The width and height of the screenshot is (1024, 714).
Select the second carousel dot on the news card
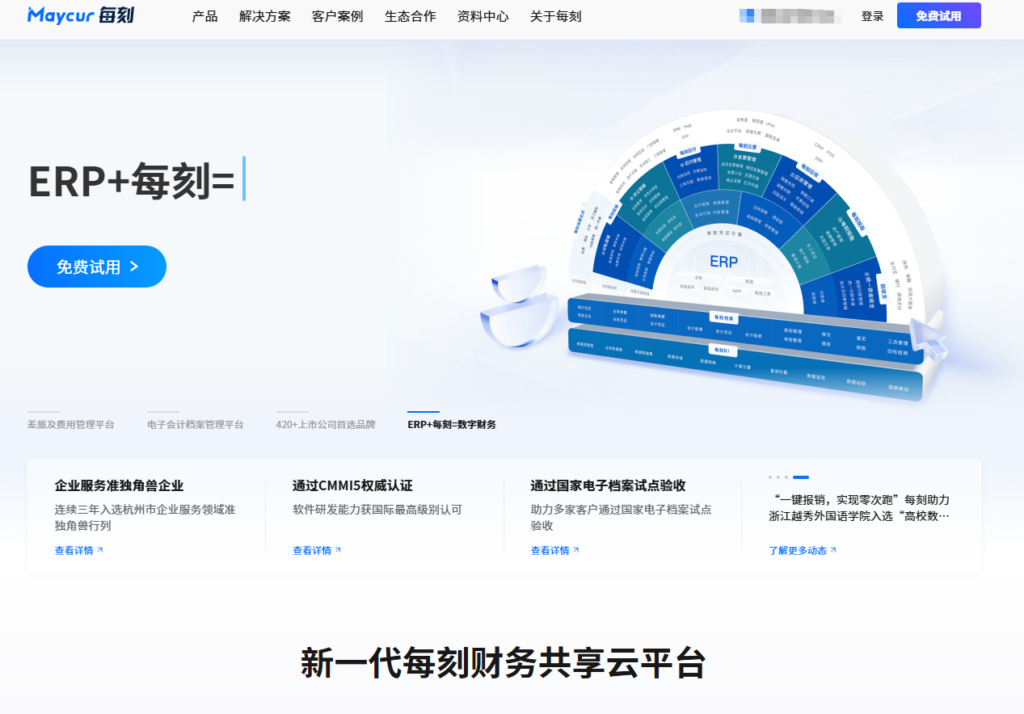(x=778, y=477)
